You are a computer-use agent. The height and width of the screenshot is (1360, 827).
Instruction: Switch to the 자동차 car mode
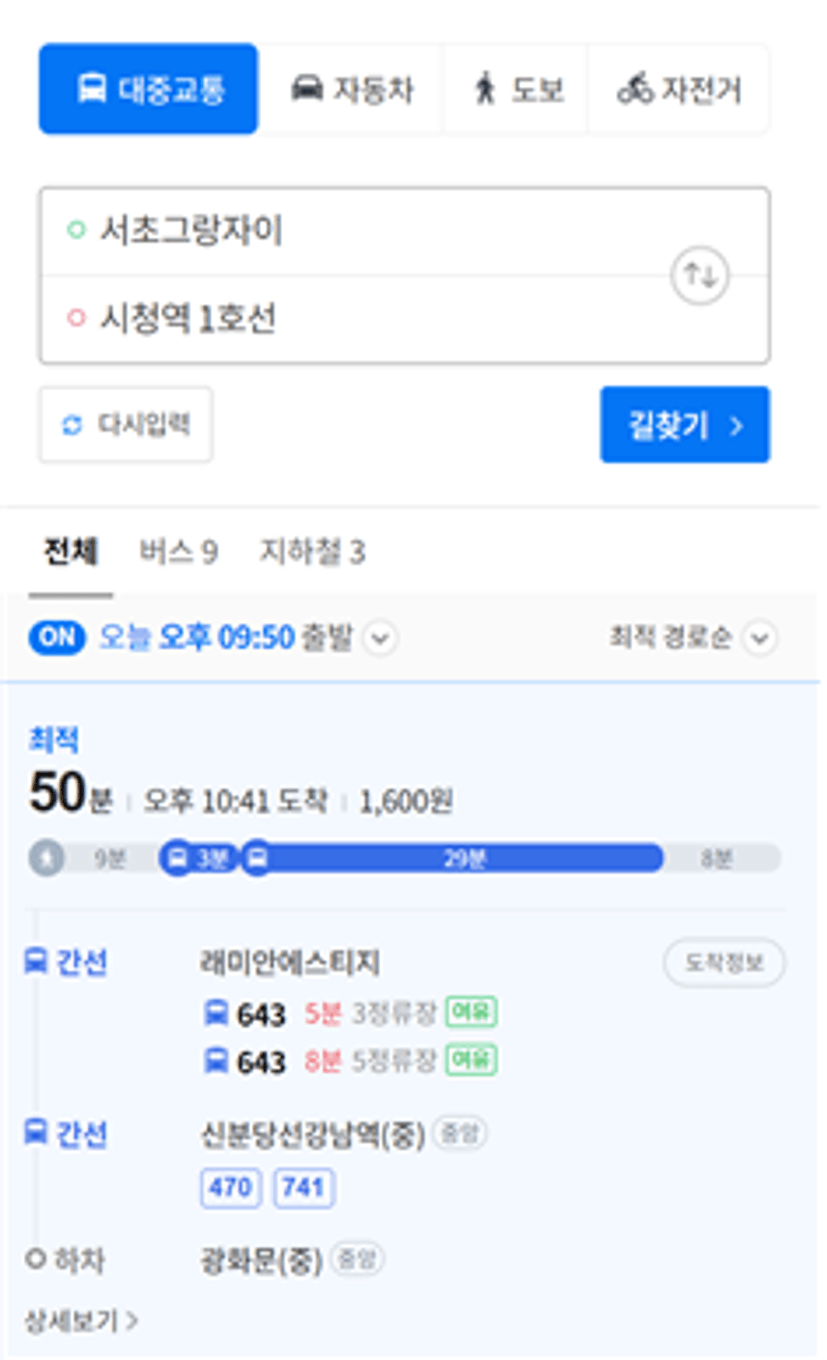[x=350, y=89]
